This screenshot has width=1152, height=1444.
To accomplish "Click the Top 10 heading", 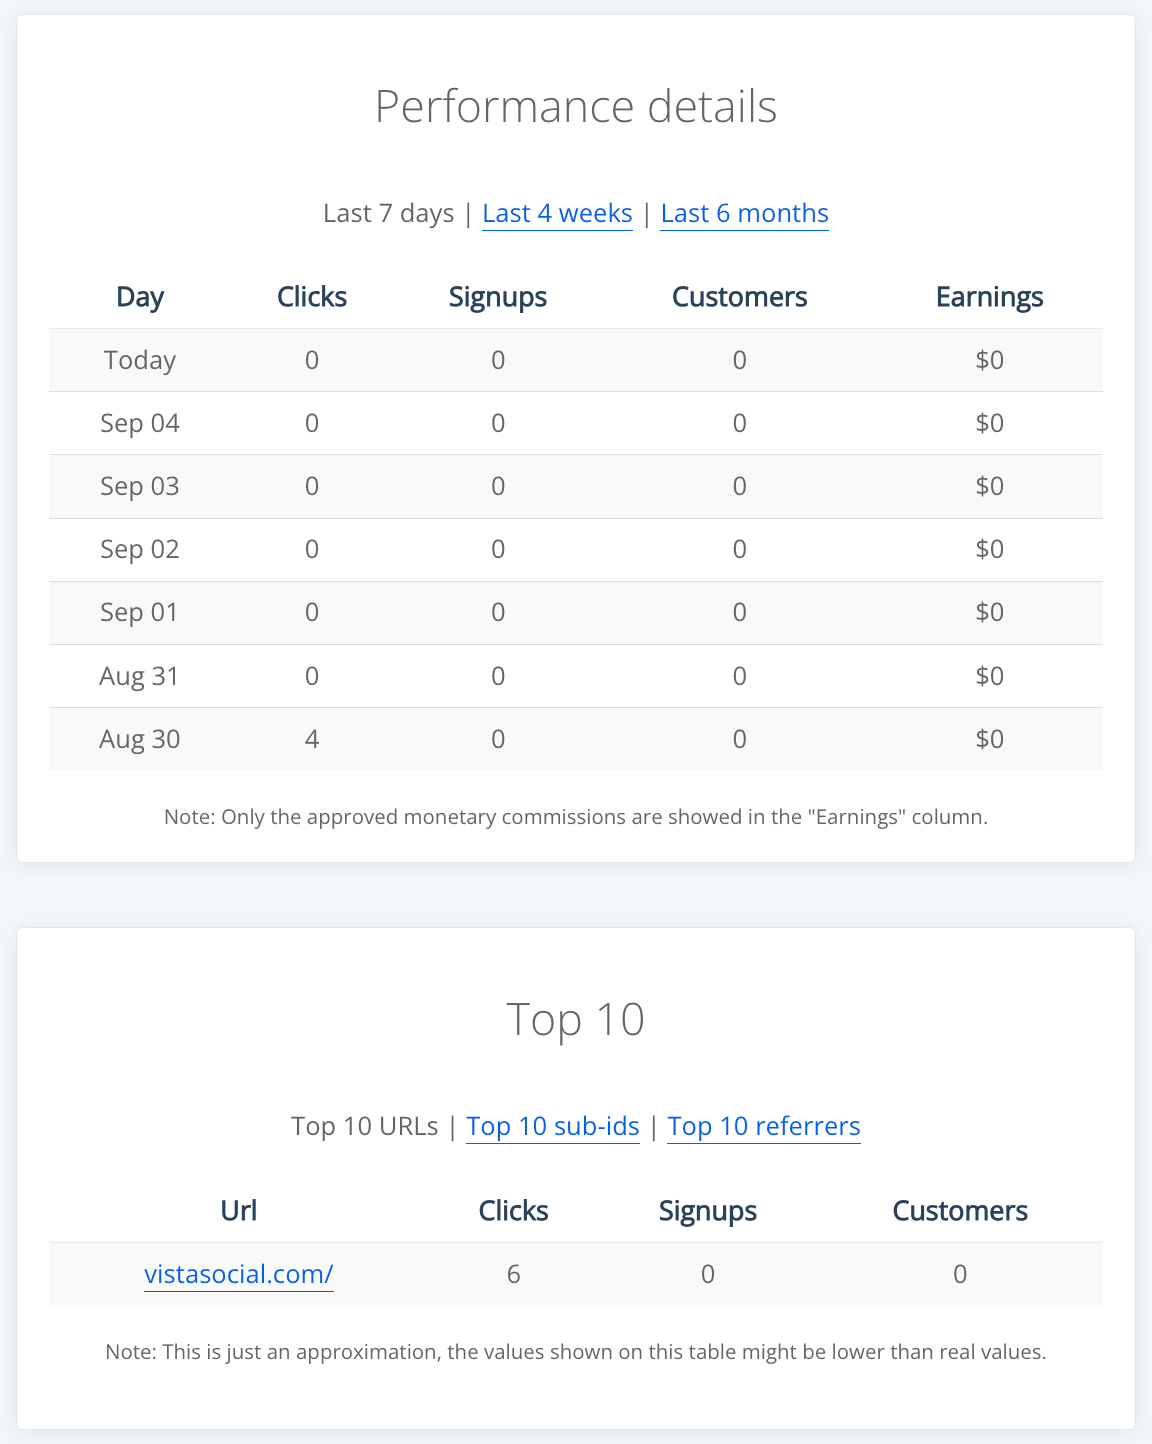I will [x=576, y=1019].
